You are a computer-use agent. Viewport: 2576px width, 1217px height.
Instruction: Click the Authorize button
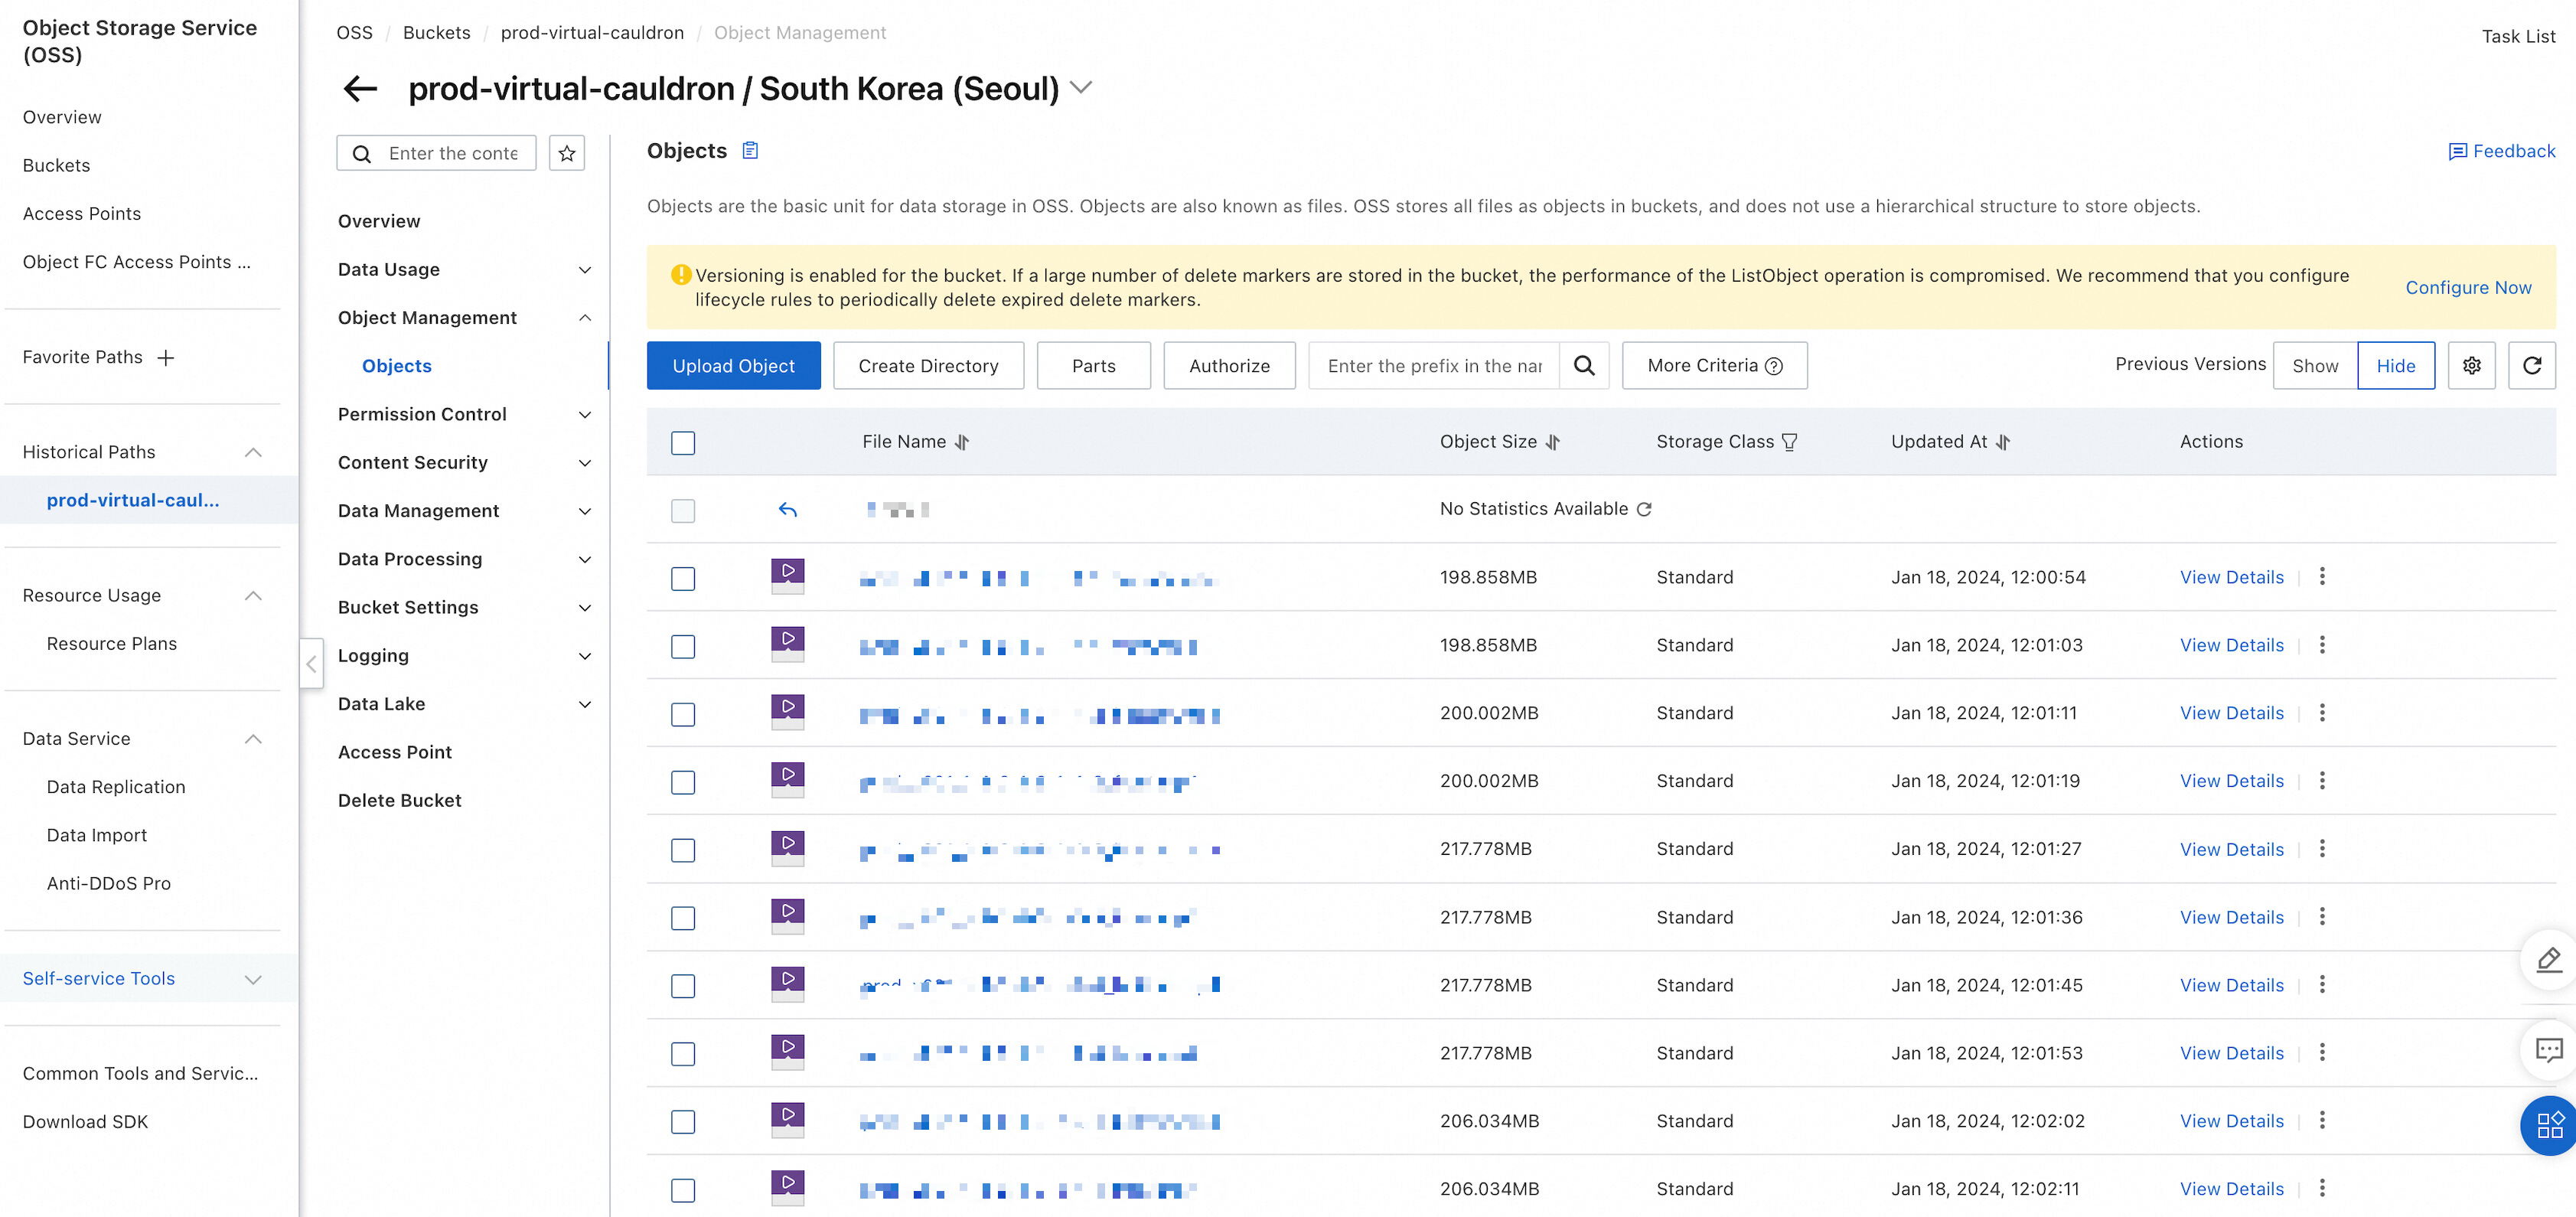[x=1229, y=366]
